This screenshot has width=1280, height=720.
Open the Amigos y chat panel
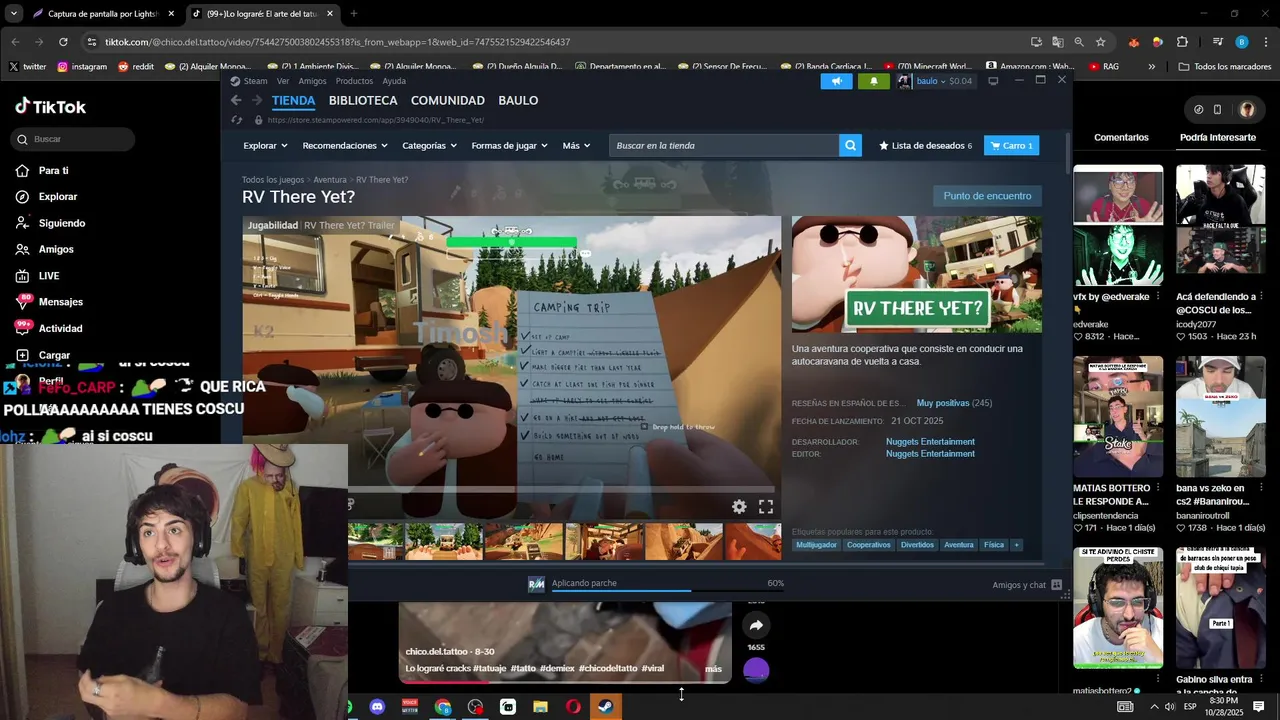click(x=1027, y=585)
